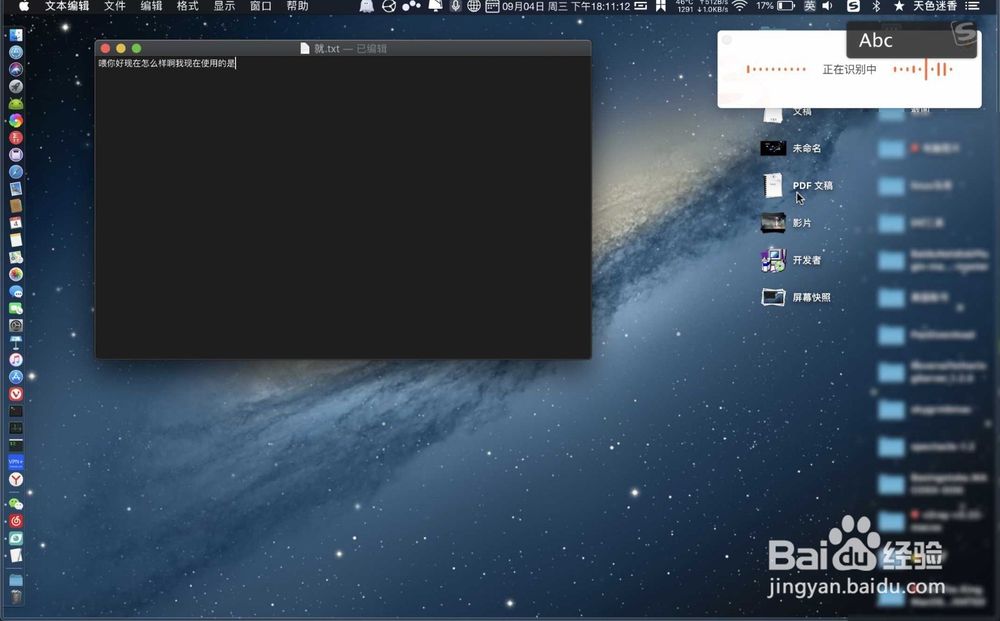Launch the green Android app in Dock
The width and height of the screenshot is (1000, 621).
[16, 103]
